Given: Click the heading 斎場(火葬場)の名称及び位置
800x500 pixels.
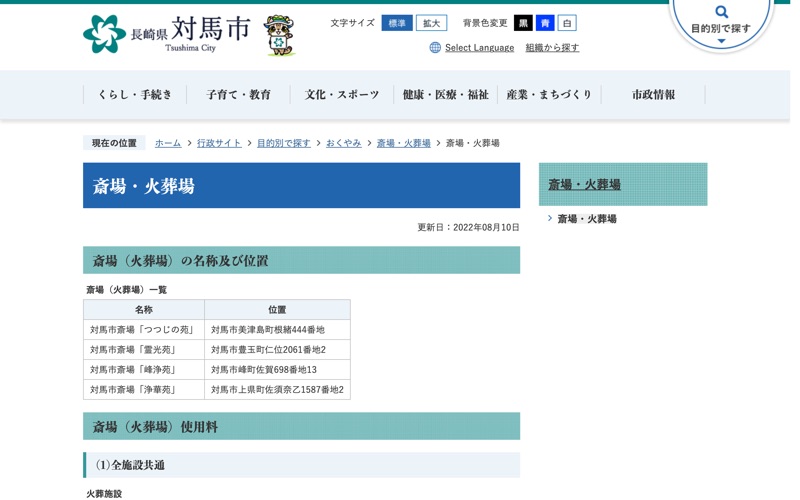Looking at the screenshot, I should point(302,260).
